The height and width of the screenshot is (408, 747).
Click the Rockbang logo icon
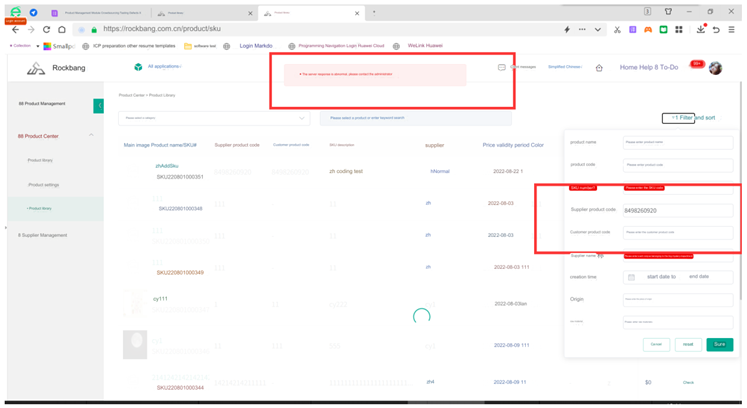(36, 69)
